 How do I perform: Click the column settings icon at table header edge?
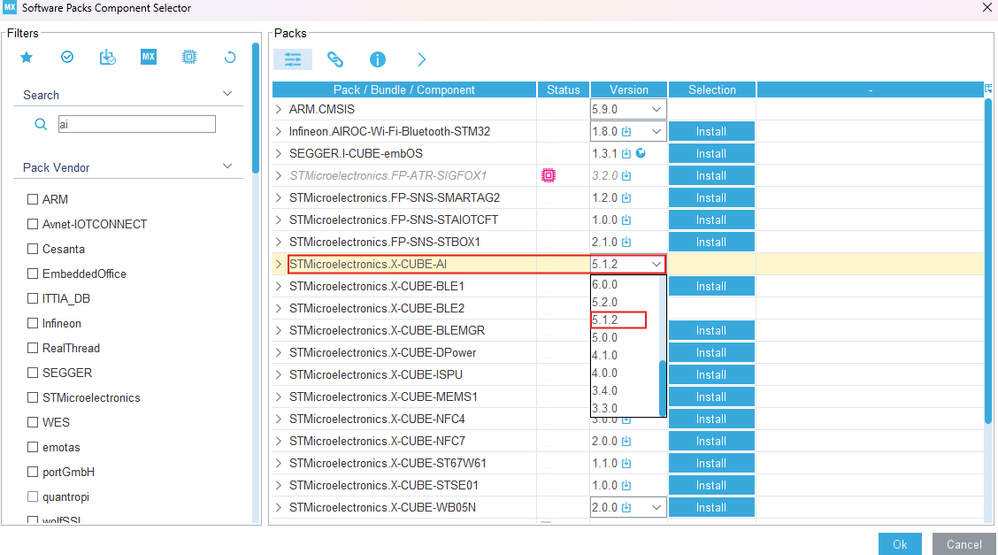[x=988, y=89]
